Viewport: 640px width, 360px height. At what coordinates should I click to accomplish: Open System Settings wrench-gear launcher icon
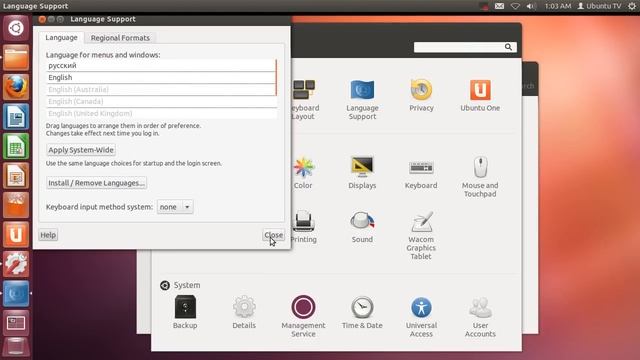point(16,264)
